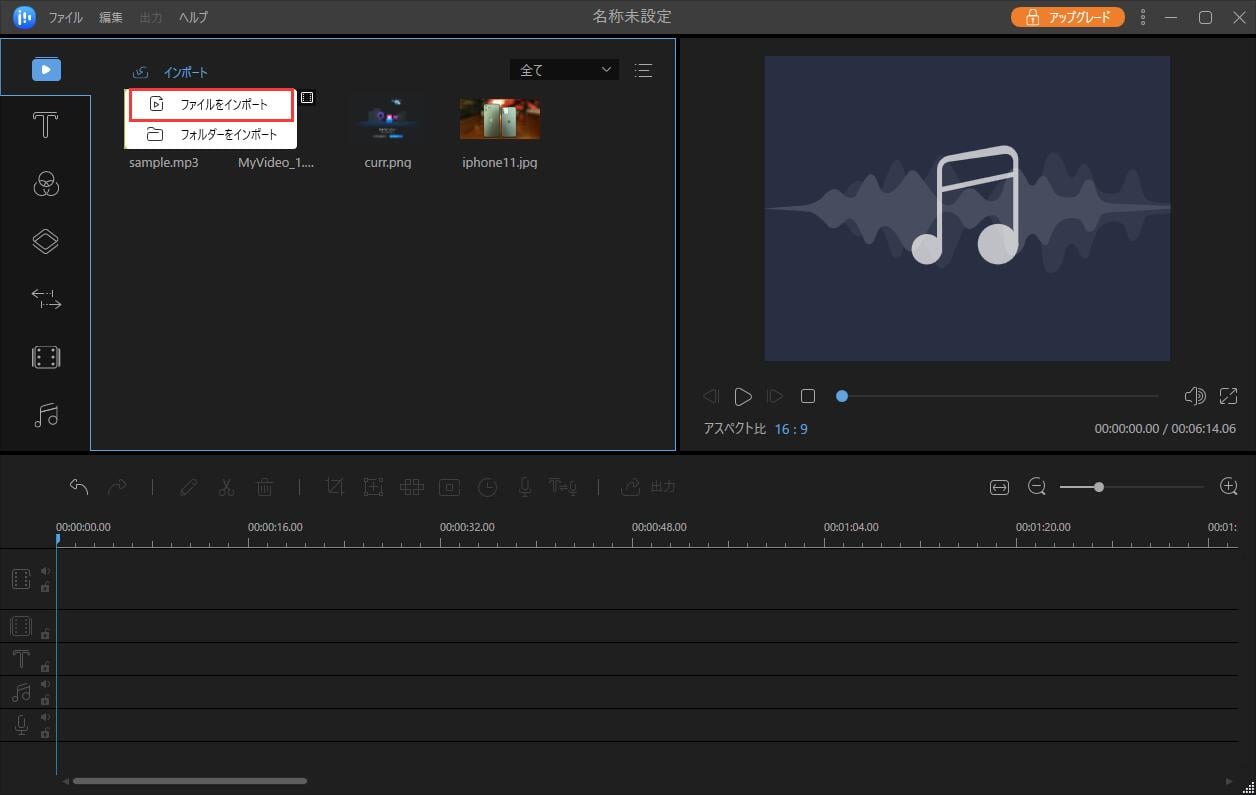This screenshot has width=1256, height=795.
Task: Click the timeline zoom slider handle
Action: click(x=1099, y=487)
